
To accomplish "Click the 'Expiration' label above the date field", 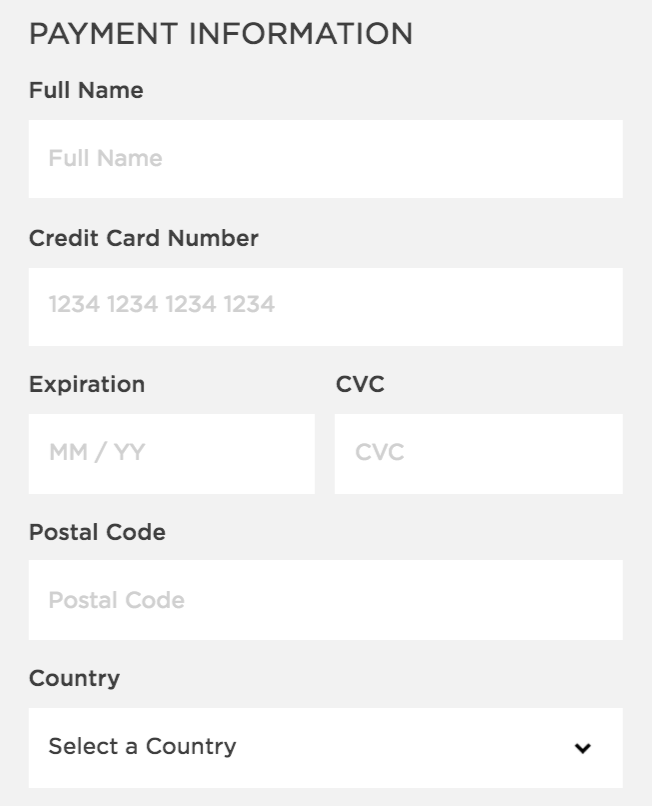I will pos(87,385).
